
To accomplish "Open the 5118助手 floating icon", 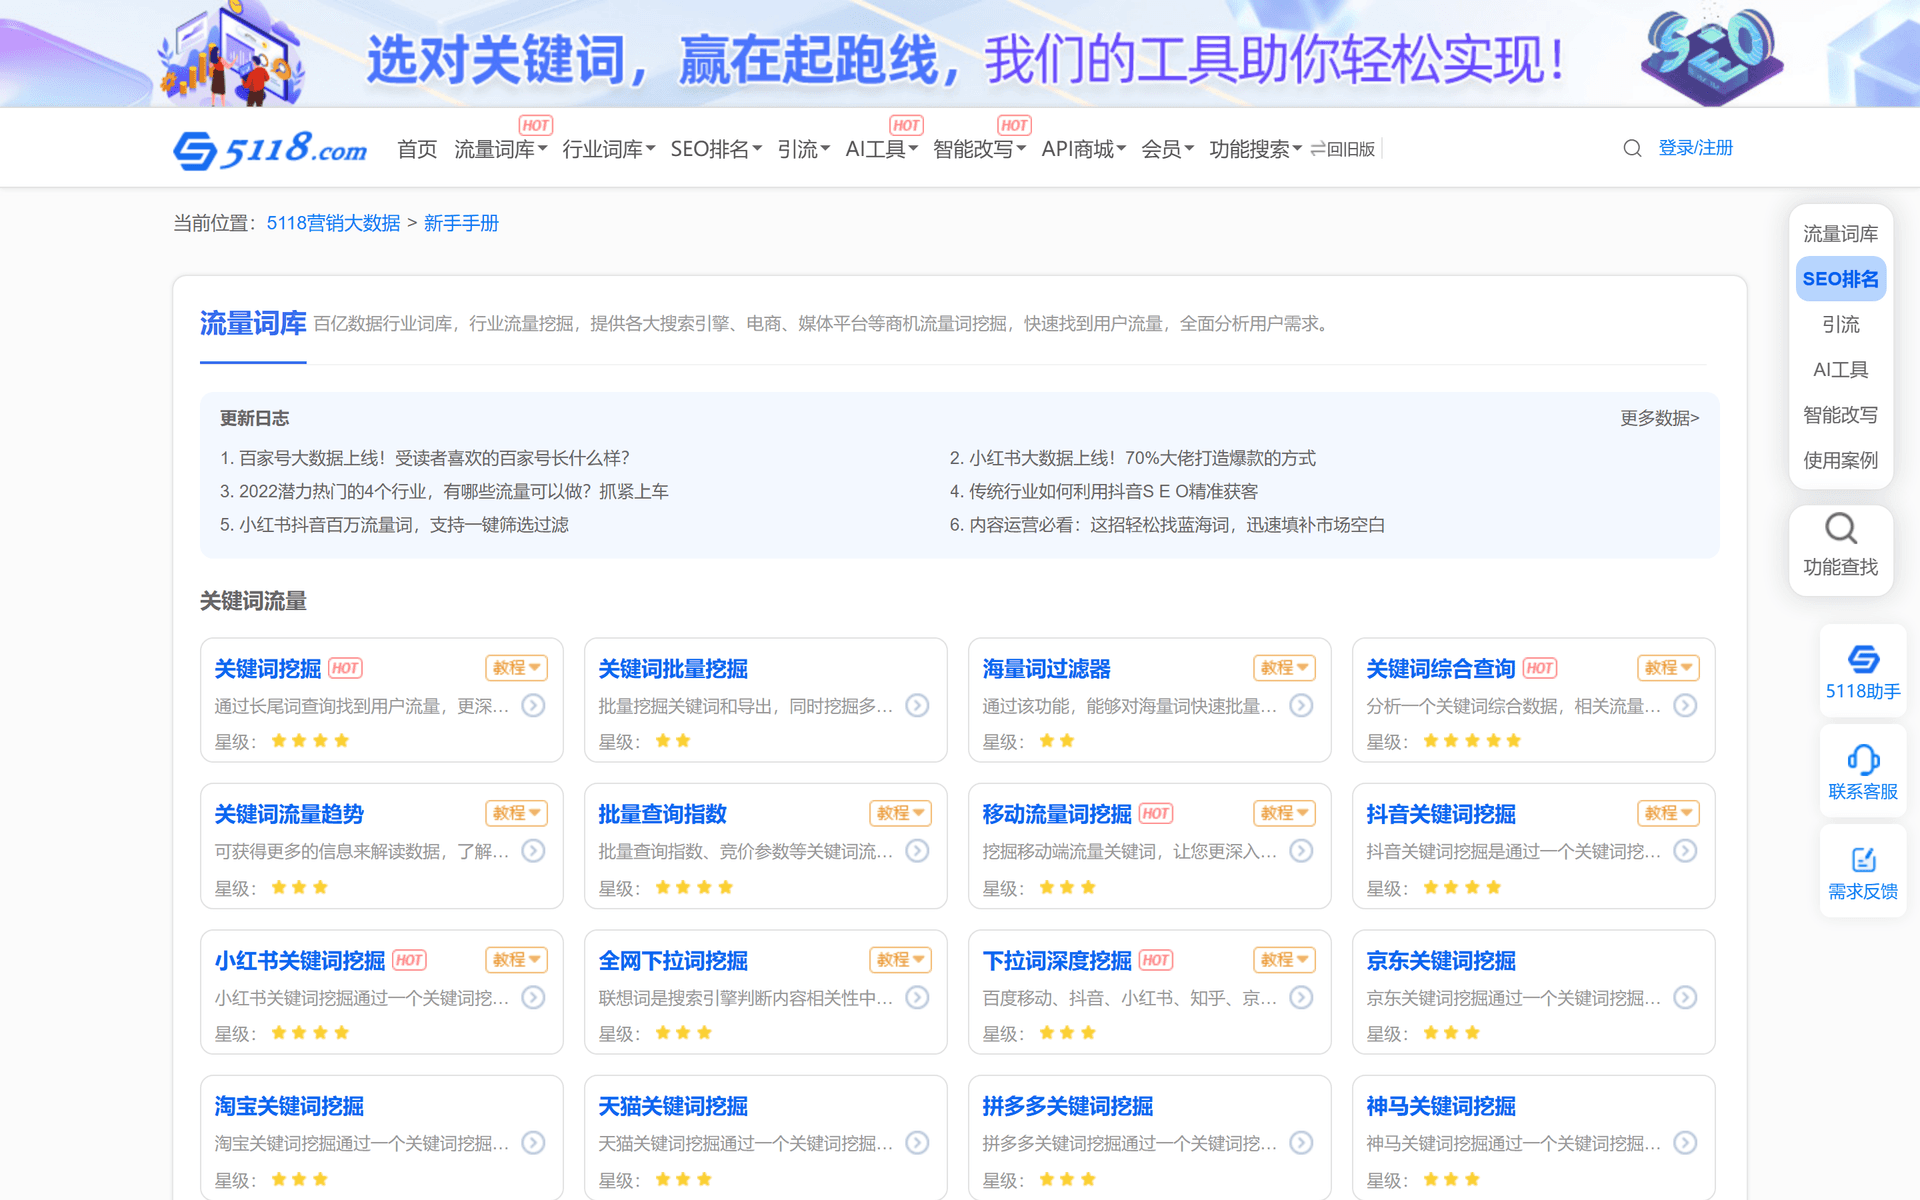I will point(1863,659).
